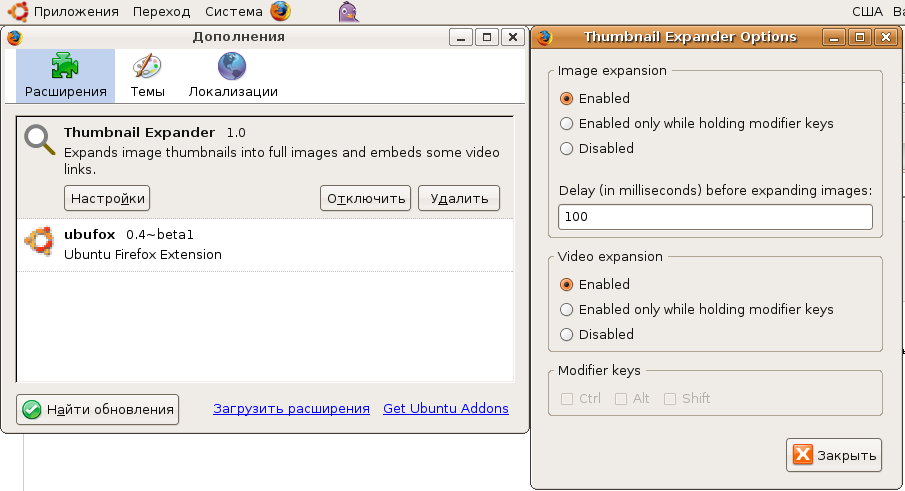Viewport: 905px width, 491px height.
Task: Select Disabled under Image expansion
Action: pos(567,149)
